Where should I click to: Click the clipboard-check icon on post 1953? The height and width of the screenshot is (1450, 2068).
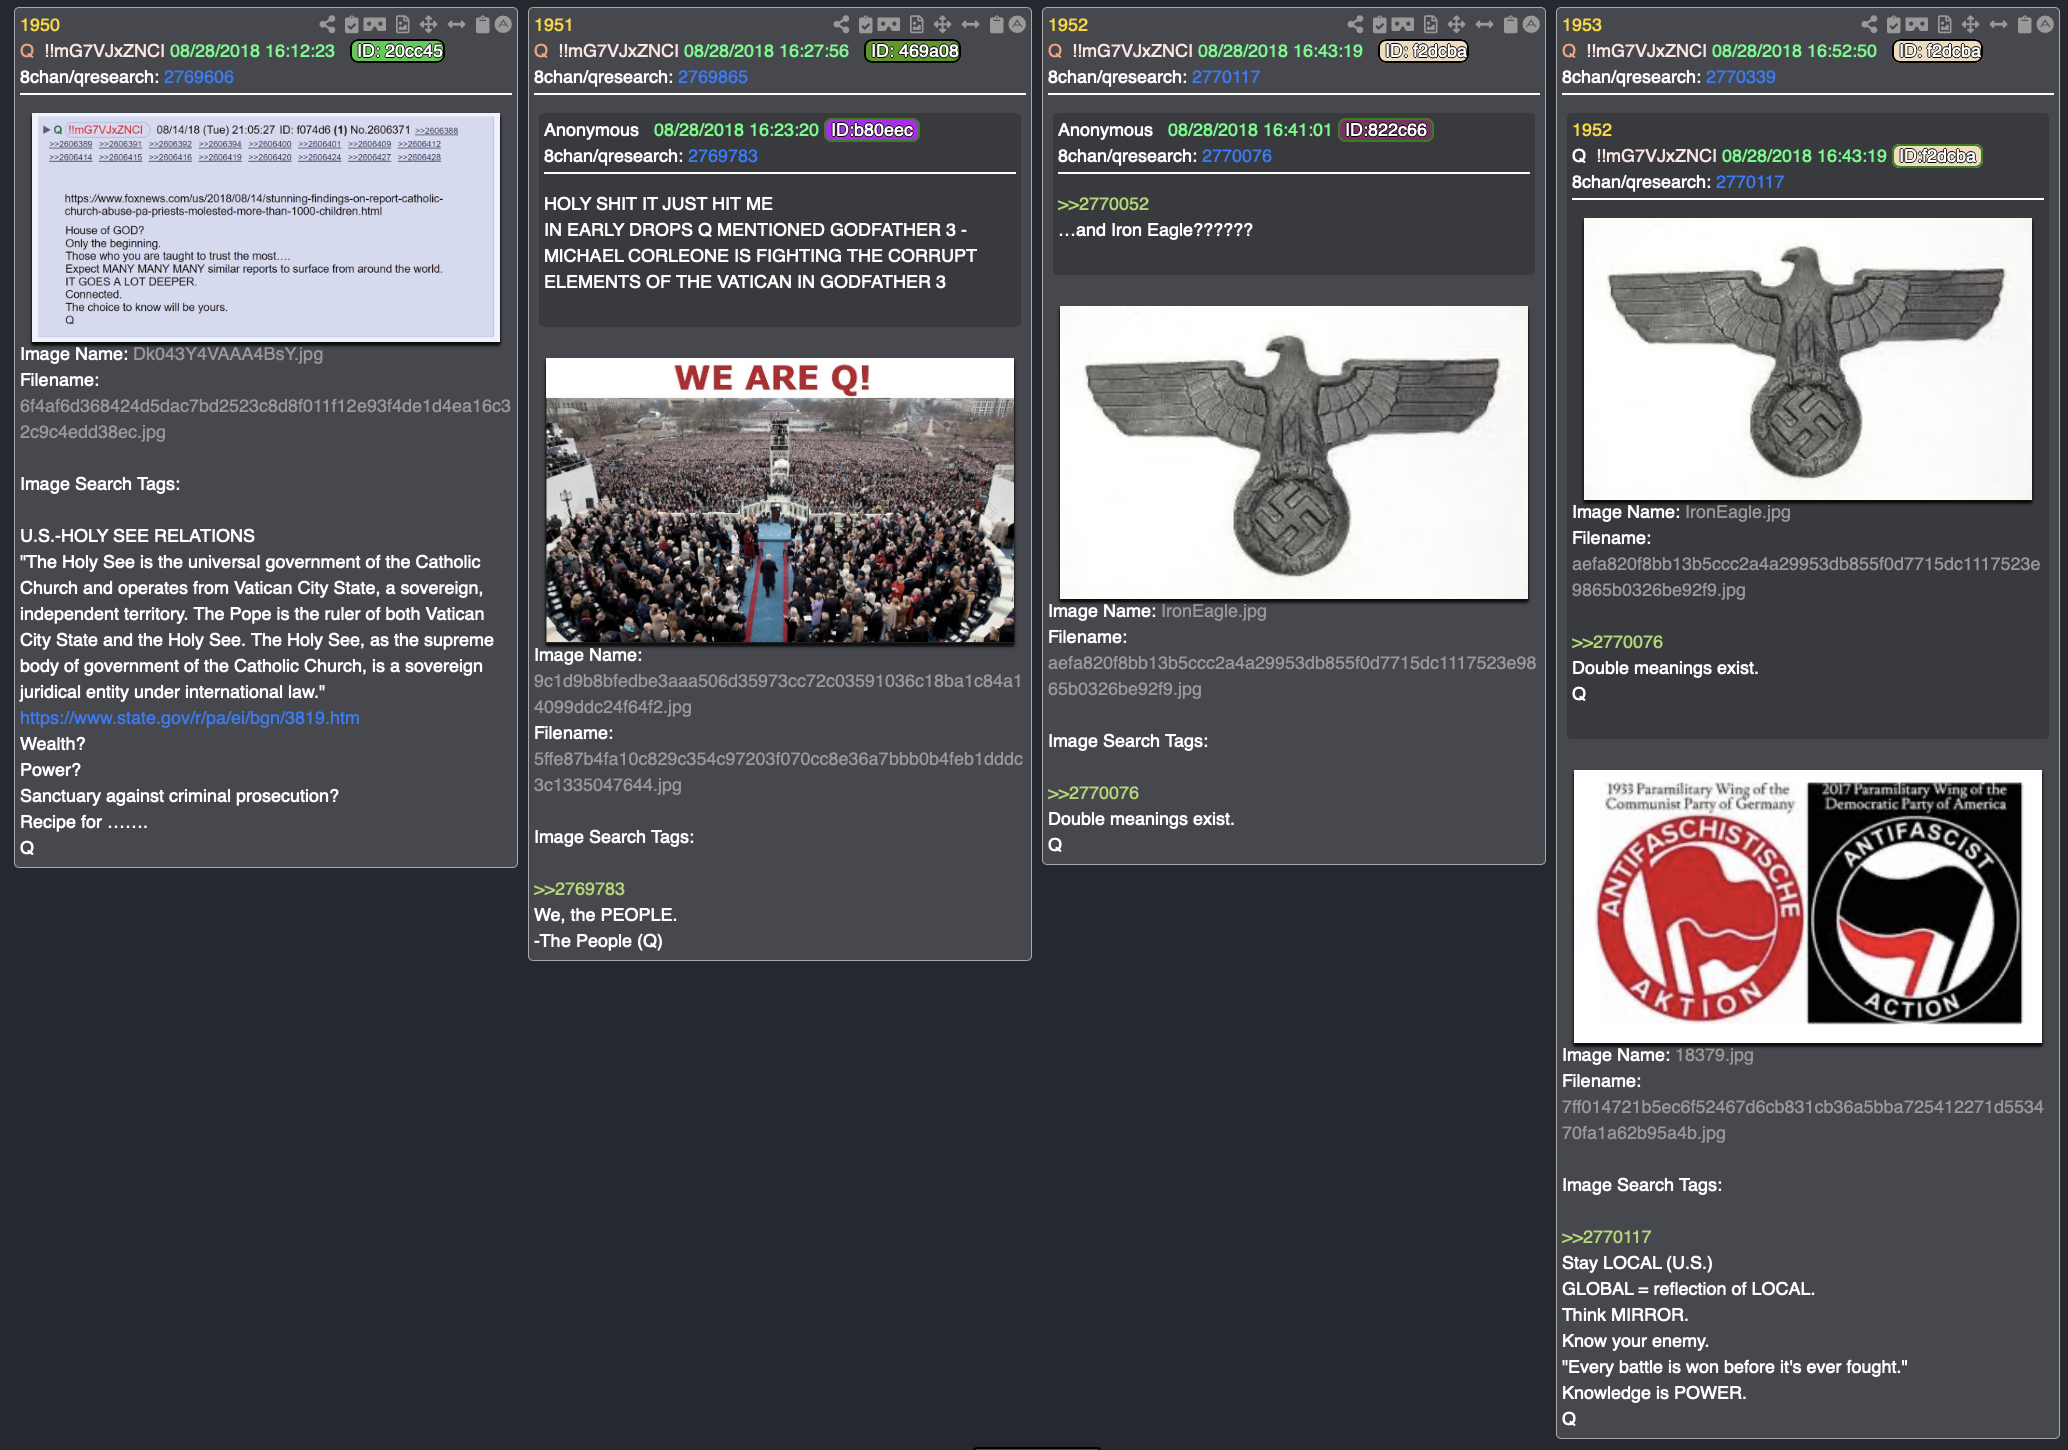click(1893, 24)
